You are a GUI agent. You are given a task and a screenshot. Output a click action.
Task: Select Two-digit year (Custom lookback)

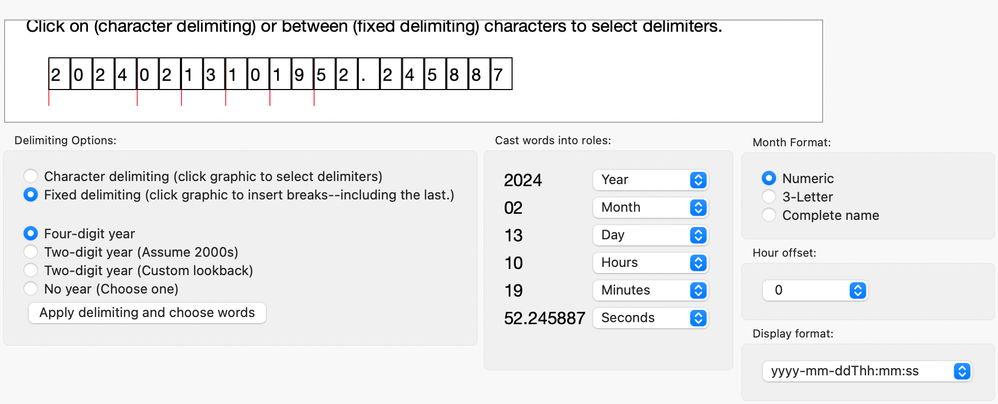pyautogui.click(x=31, y=271)
